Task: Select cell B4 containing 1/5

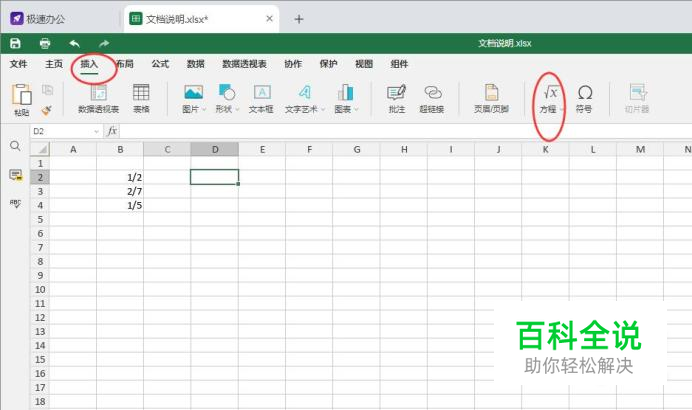Action: pos(120,205)
